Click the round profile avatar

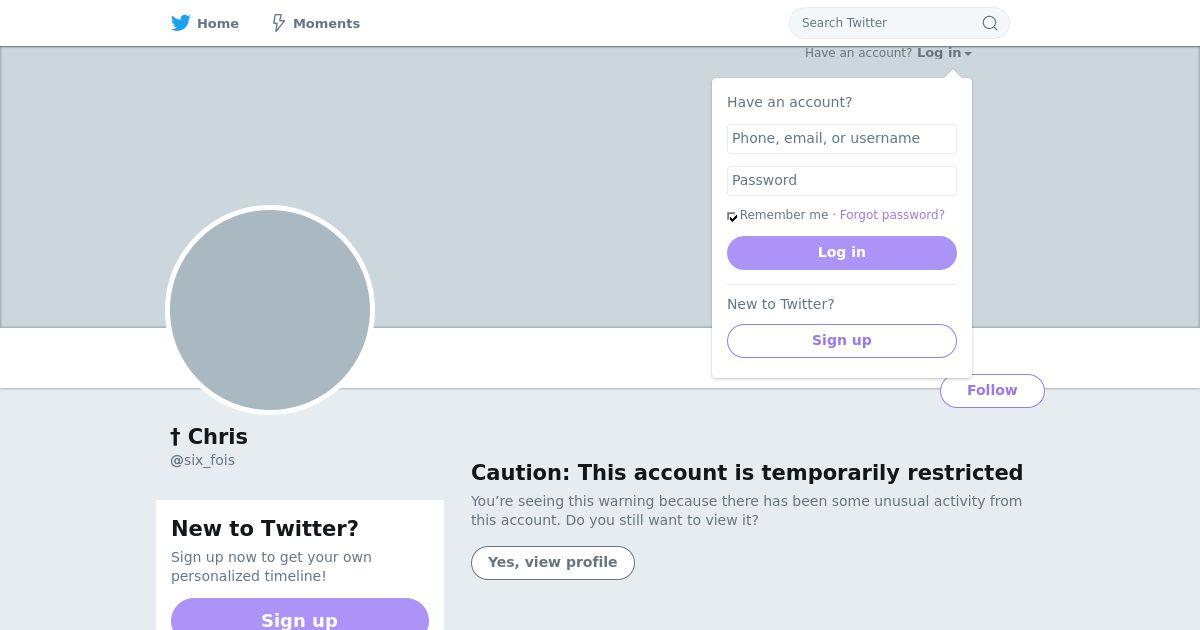pos(270,309)
